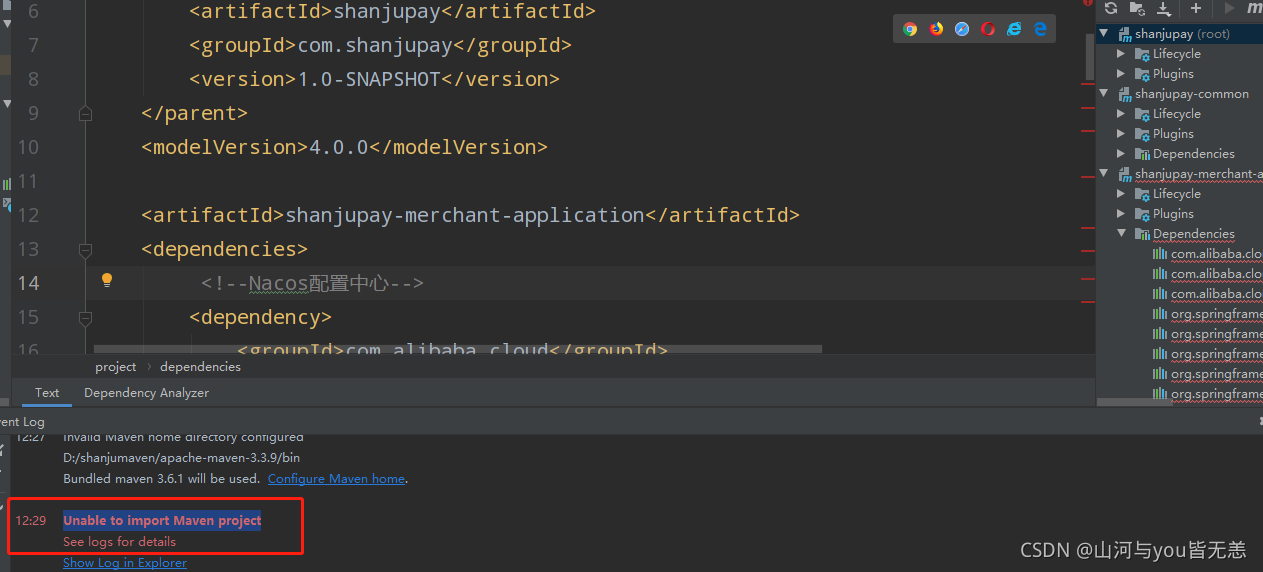
Task: Expand Dependencies under shanjupay-common
Action: [1121, 154]
